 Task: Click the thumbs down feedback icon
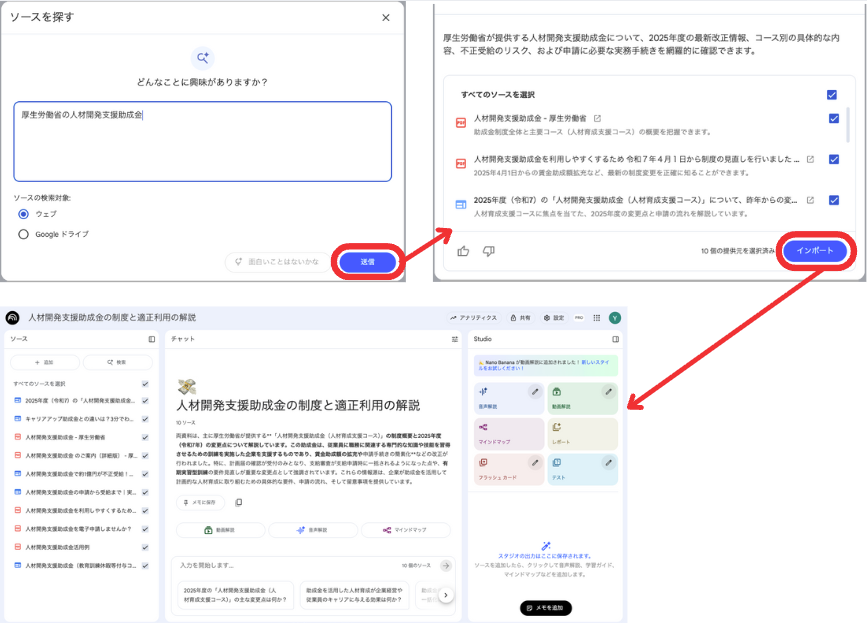[489, 251]
